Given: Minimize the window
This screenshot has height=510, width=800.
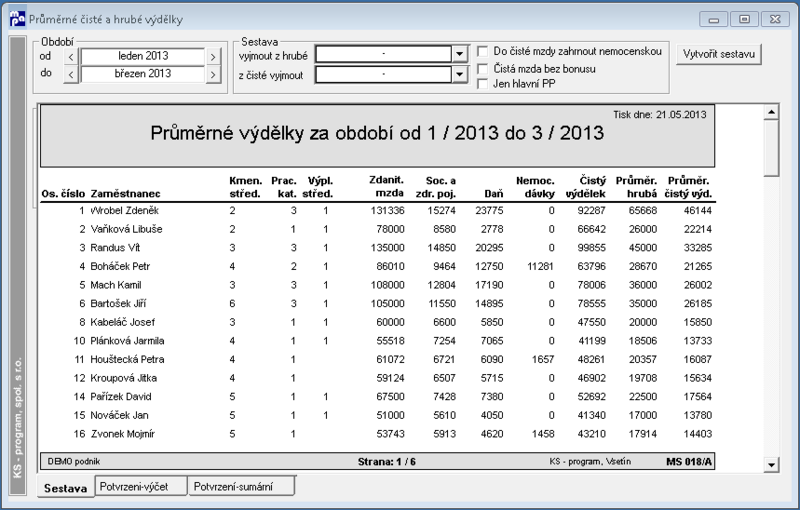Looking at the screenshot, I should [x=714, y=19].
